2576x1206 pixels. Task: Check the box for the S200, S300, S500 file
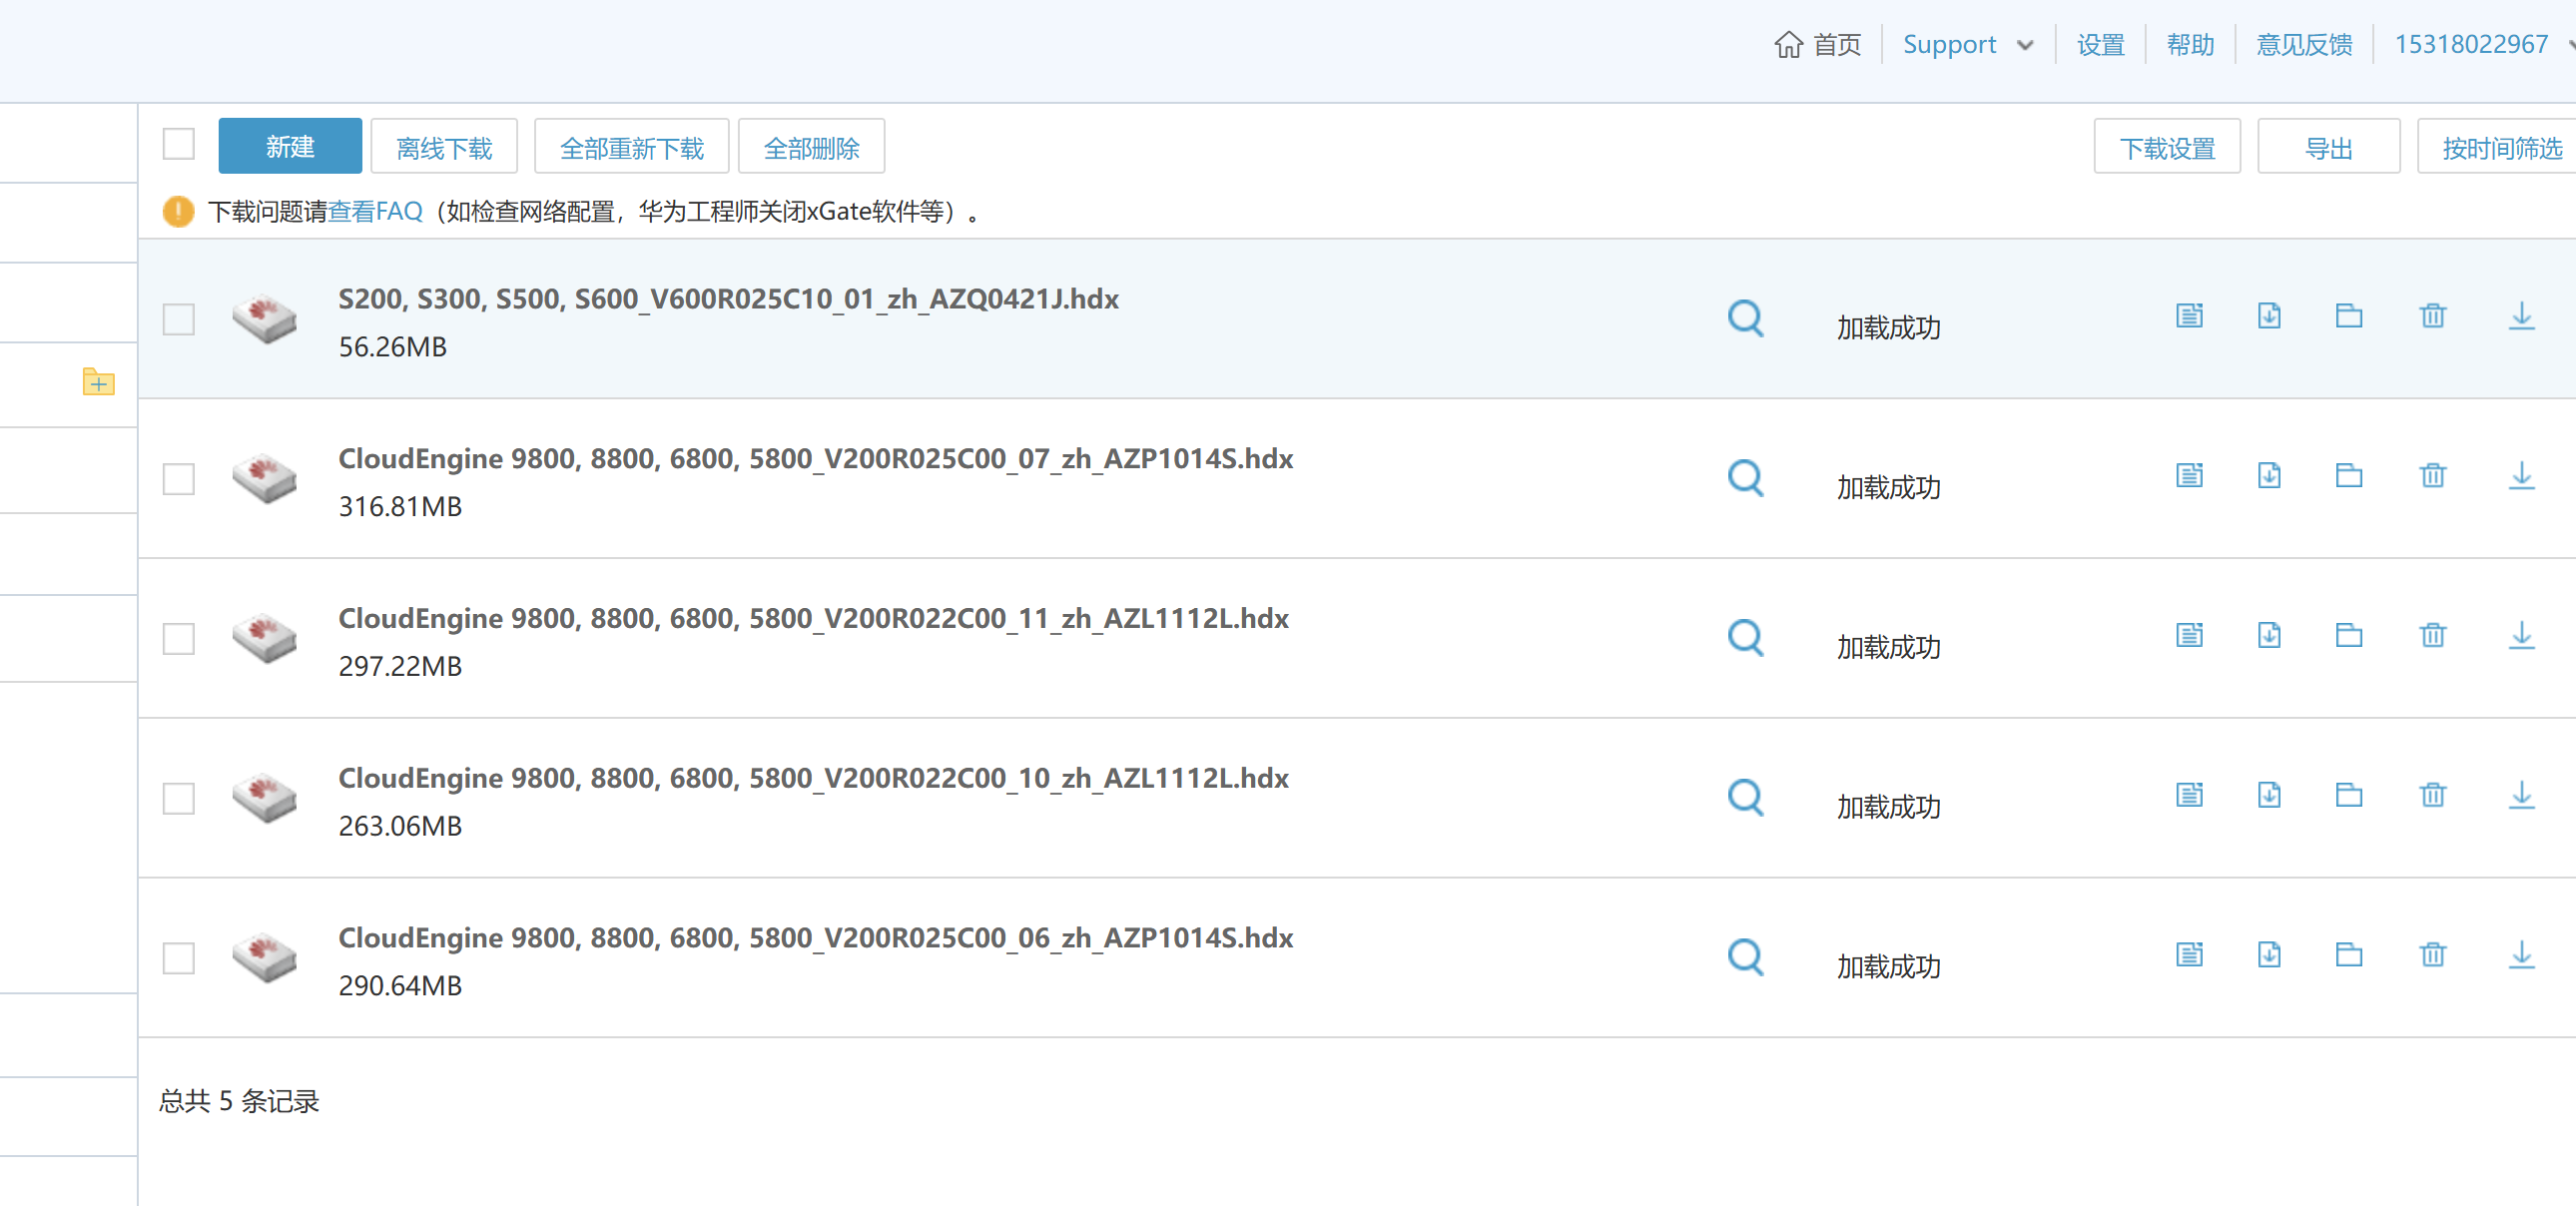point(179,319)
